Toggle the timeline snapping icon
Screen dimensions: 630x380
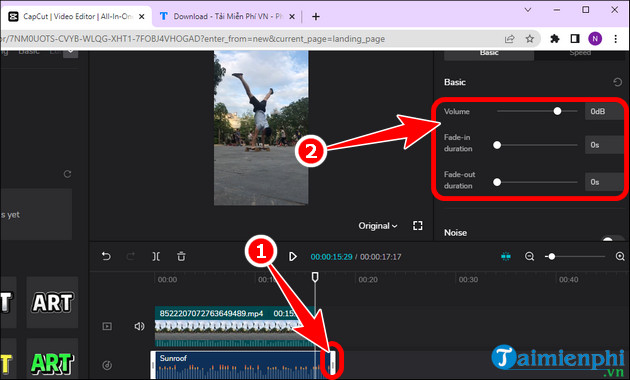point(506,256)
